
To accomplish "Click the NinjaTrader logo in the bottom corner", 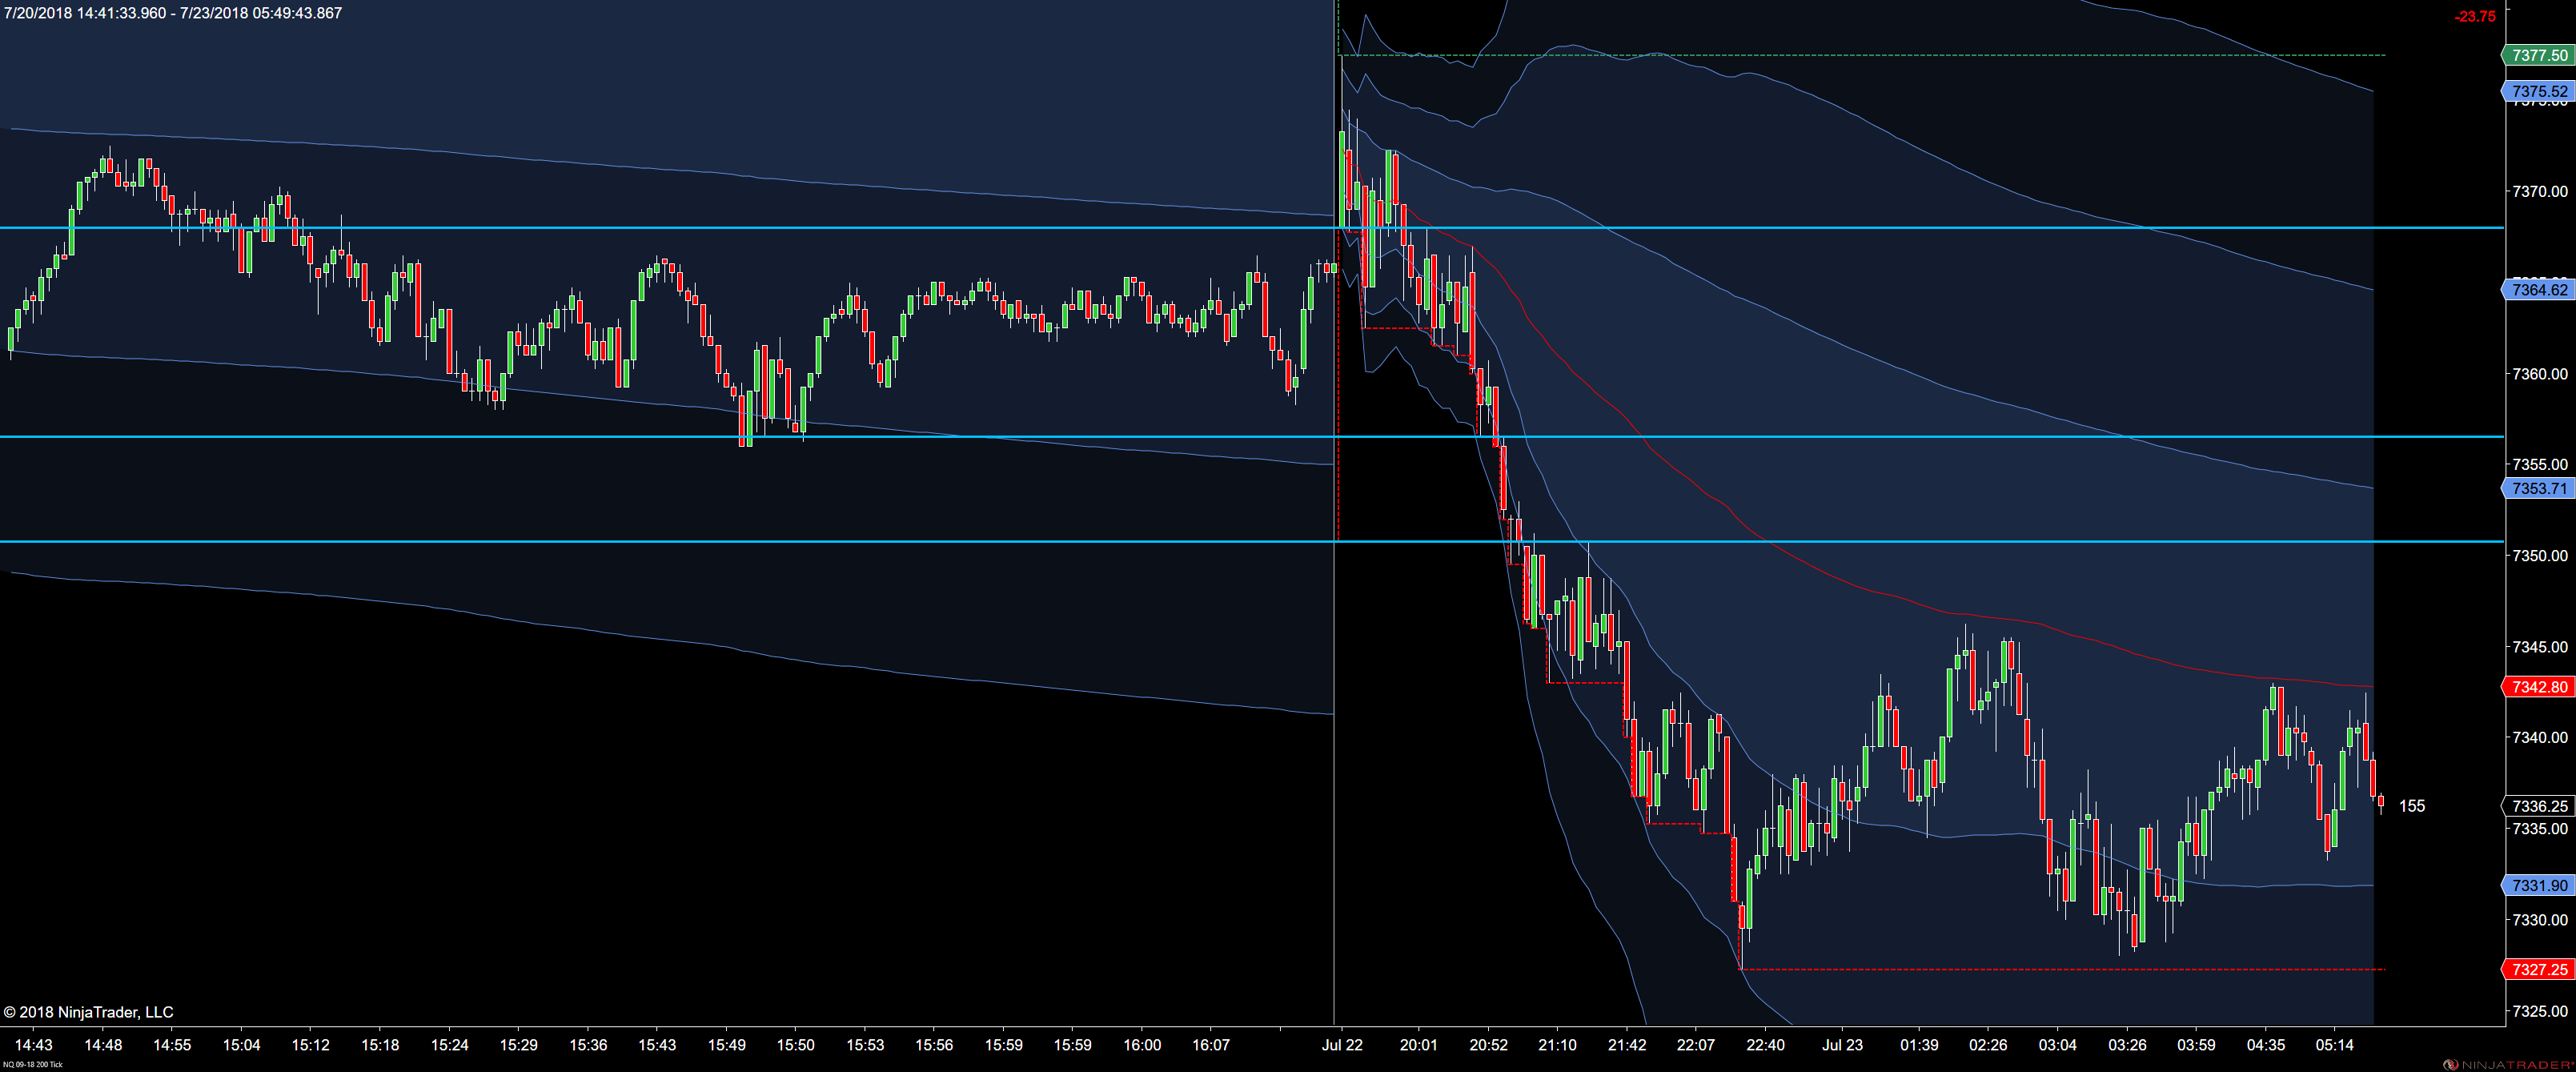I will 2508,1064.
